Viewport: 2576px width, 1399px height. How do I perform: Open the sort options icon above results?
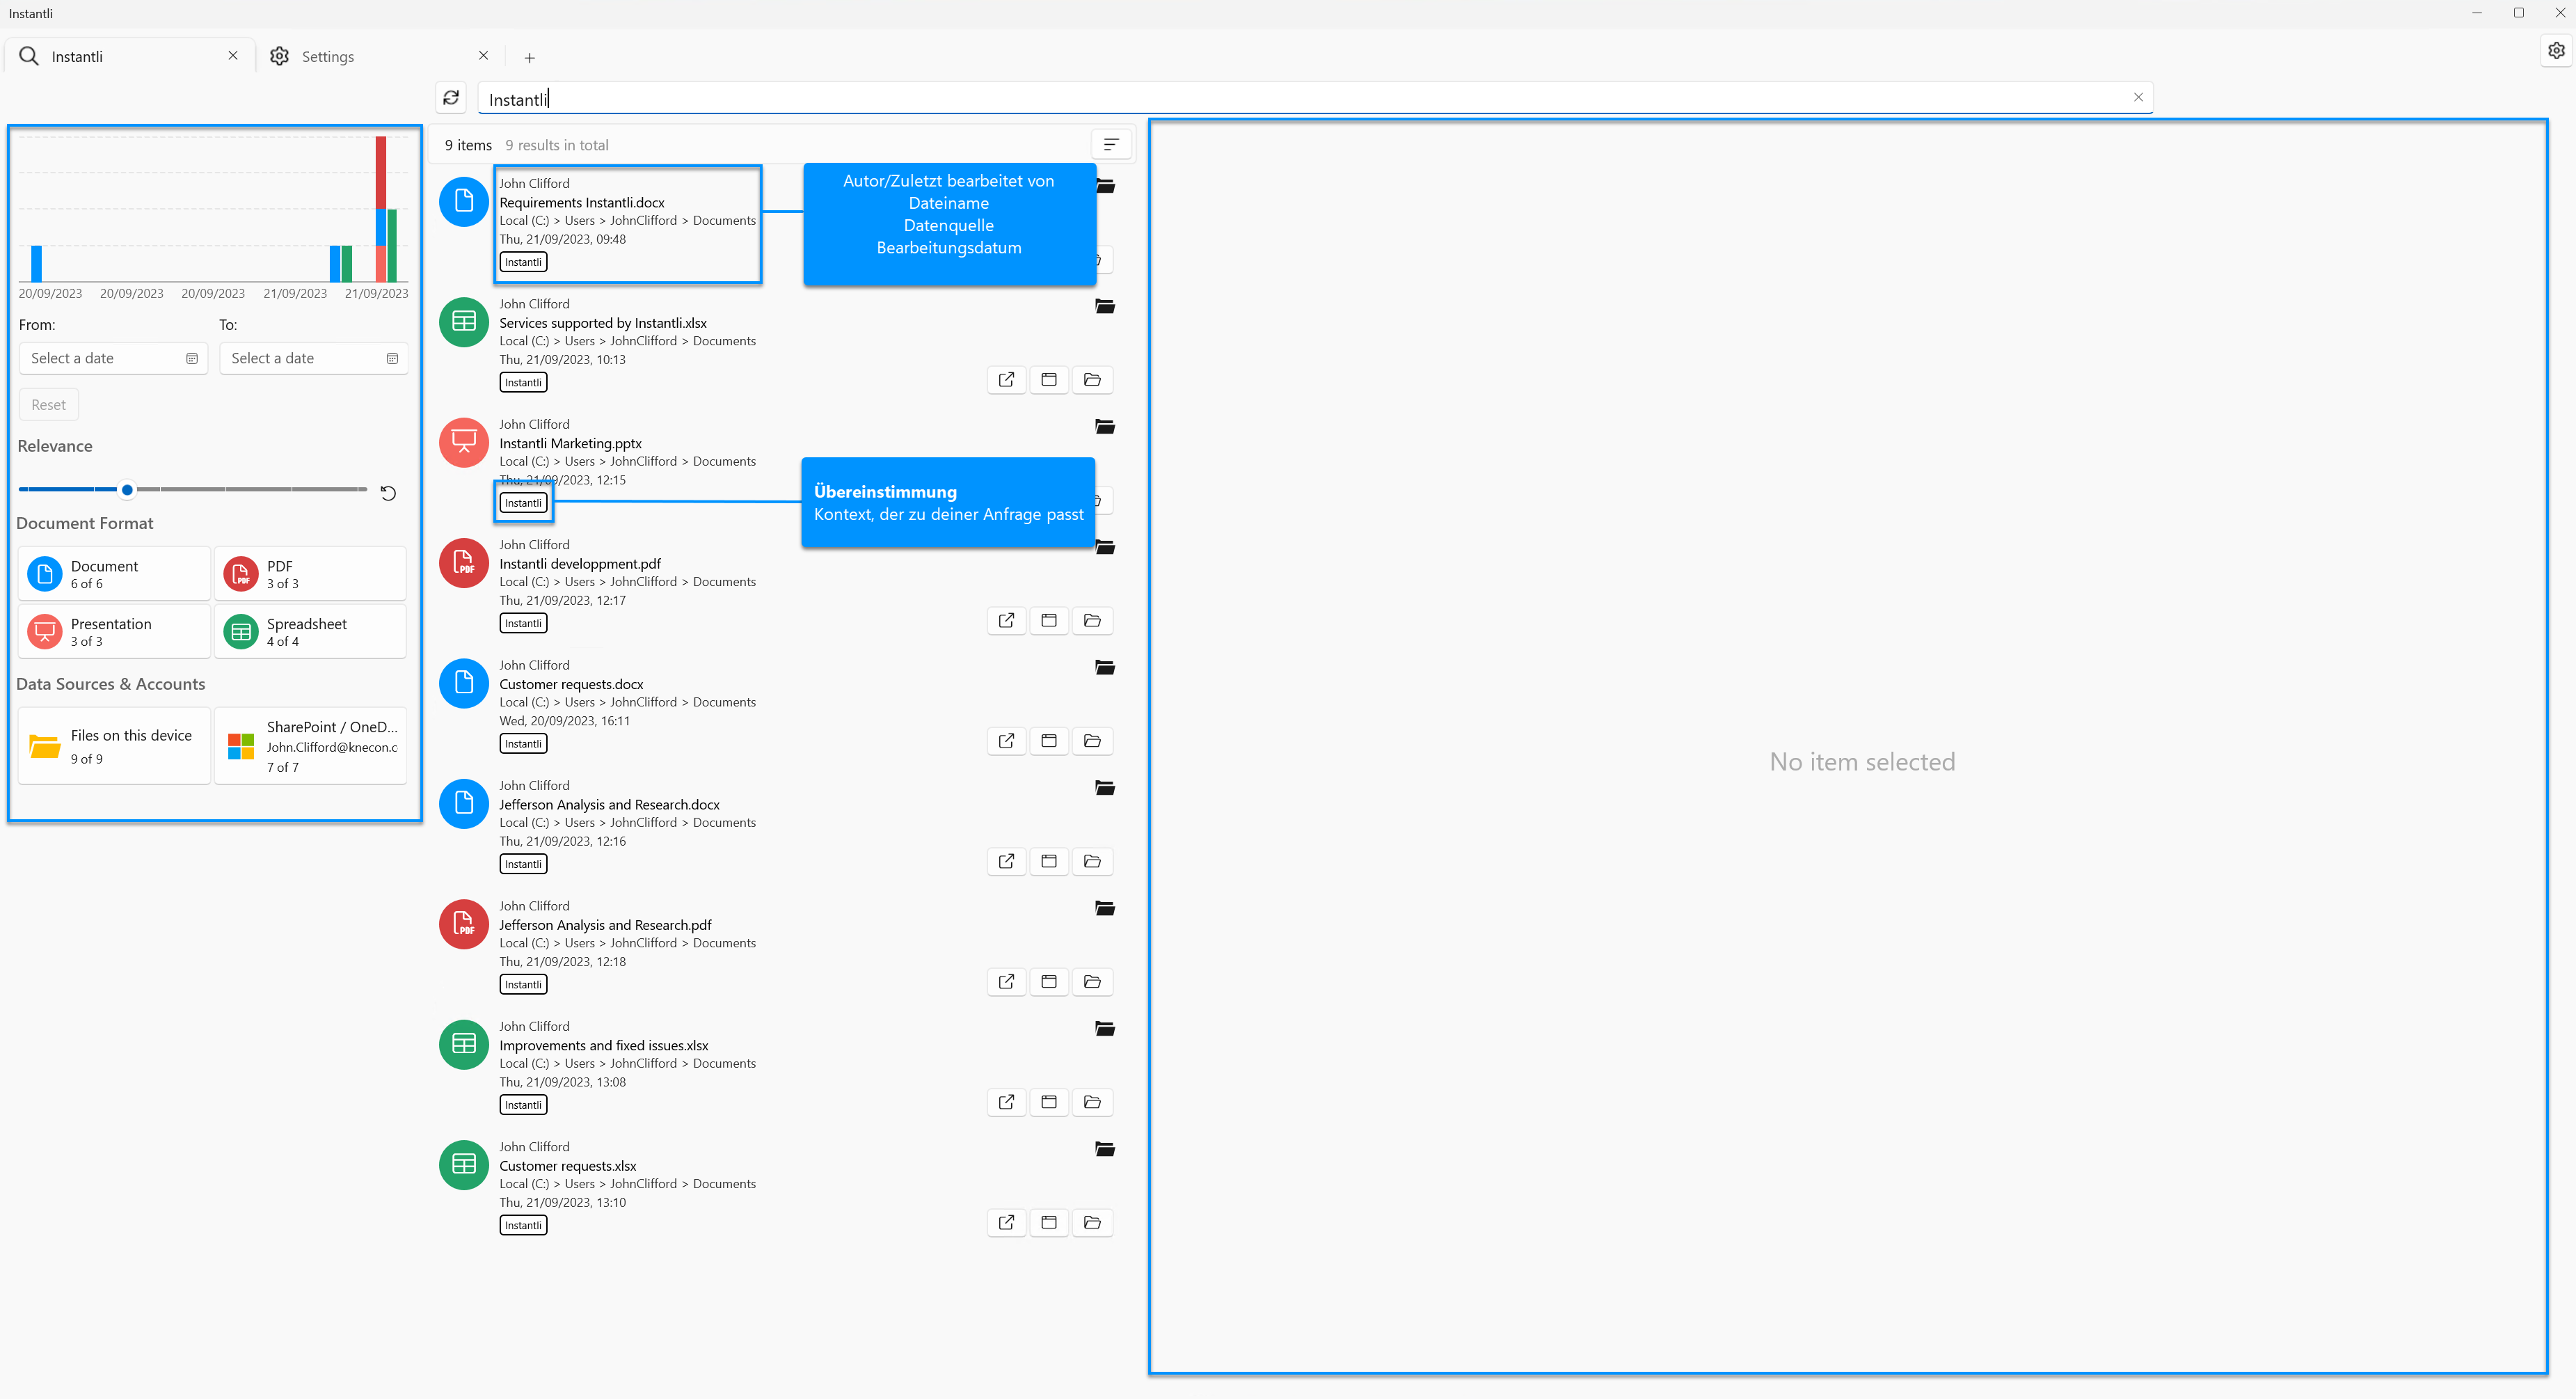[1111, 145]
